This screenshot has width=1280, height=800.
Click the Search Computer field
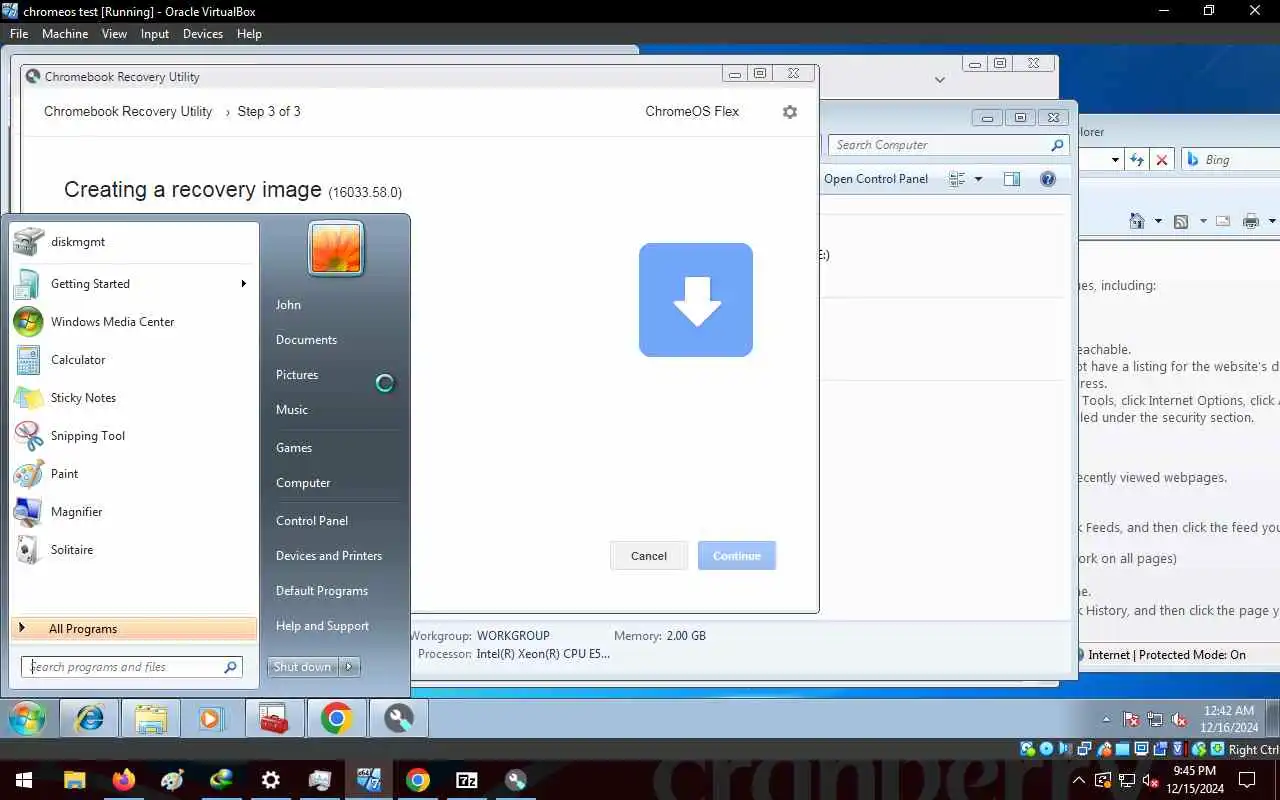click(949, 145)
